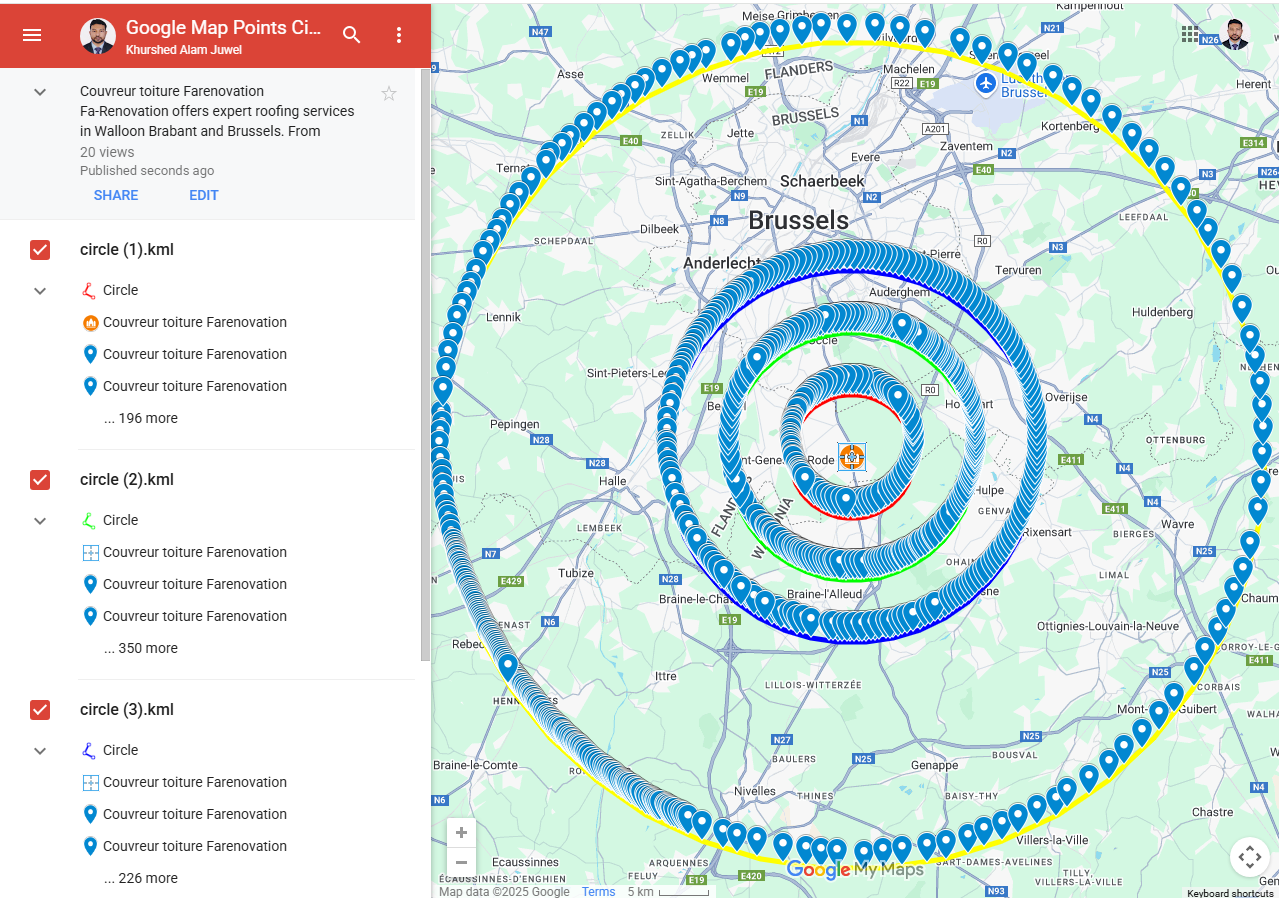Image resolution: width=1279 pixels, height=898 pixels.
Task: Open the Terms link
Action: (598, 891)
